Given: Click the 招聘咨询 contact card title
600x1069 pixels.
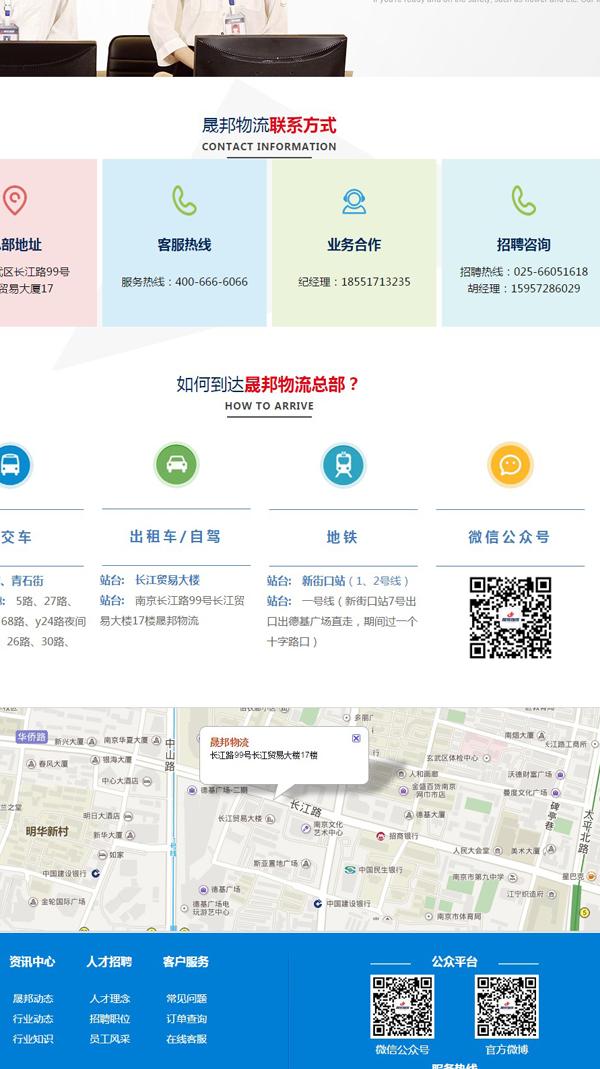Looking at the screenshot, I should (x=524, y=245).
